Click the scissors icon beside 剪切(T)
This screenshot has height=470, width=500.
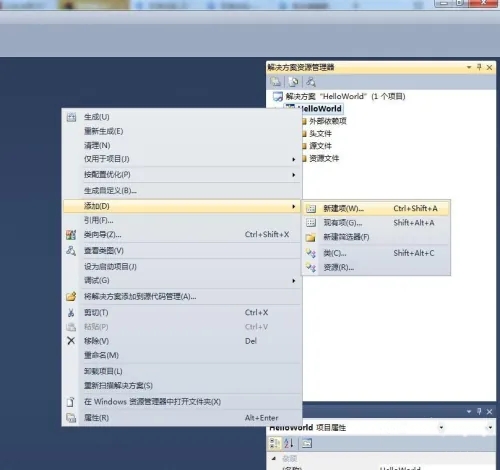[71, 313]
